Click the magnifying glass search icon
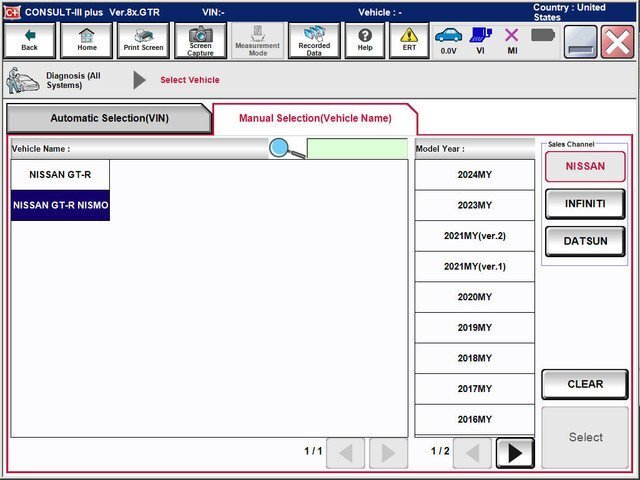 tap(285, 149)
